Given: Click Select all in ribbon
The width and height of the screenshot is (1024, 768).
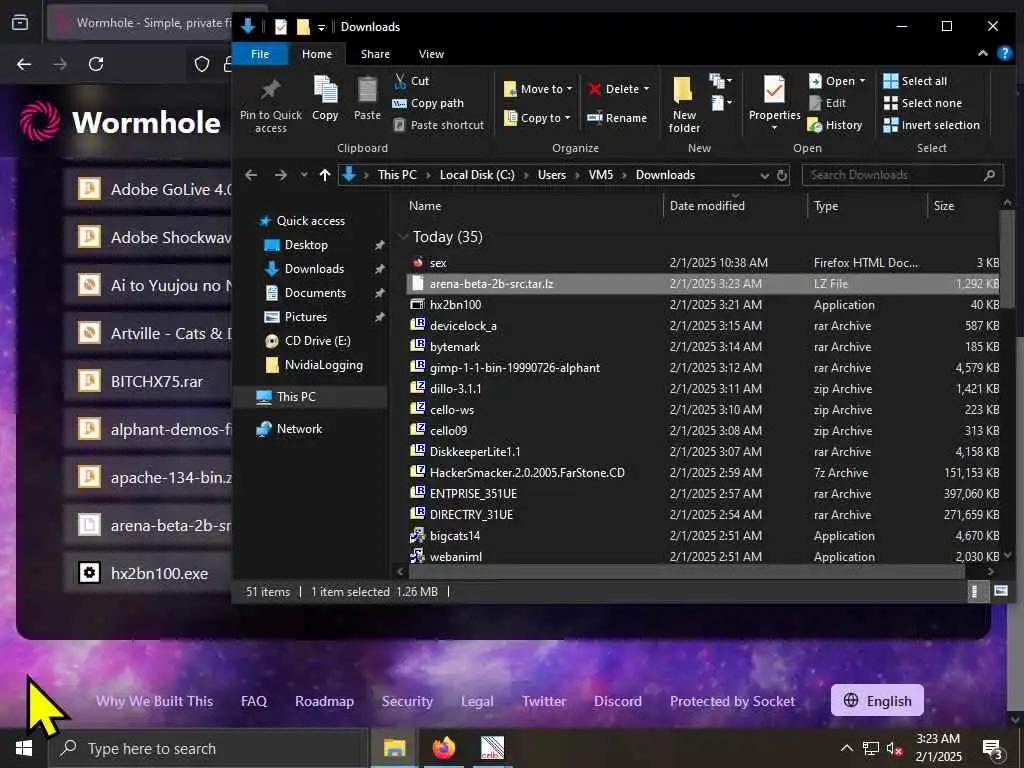Looking at the screenshot, I should [915, 81].
